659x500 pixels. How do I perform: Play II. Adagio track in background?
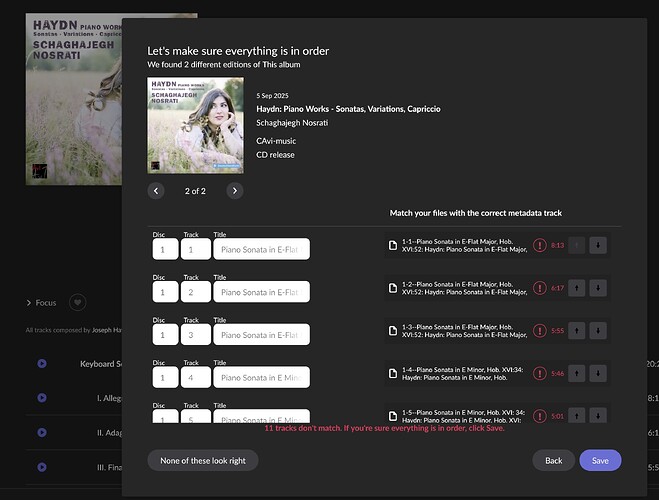42,432
